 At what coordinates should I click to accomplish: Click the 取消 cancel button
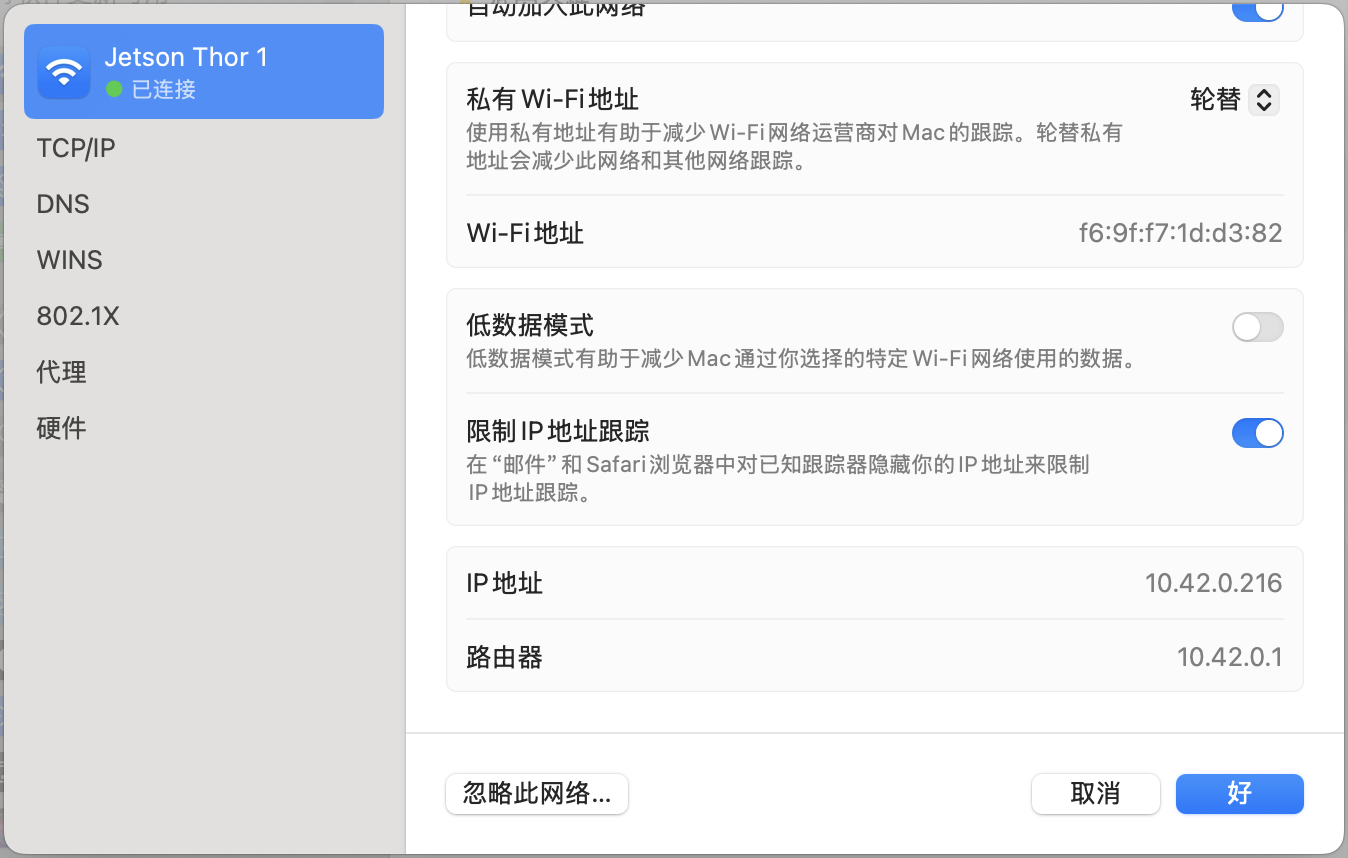point(1095,794)
